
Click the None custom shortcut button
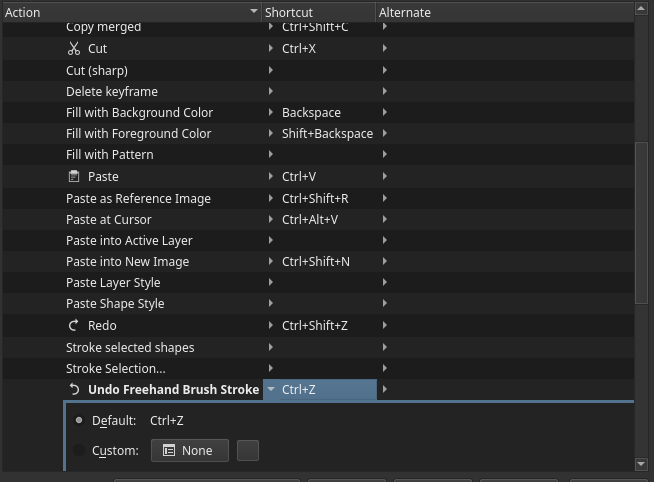(x=189, y=451)
